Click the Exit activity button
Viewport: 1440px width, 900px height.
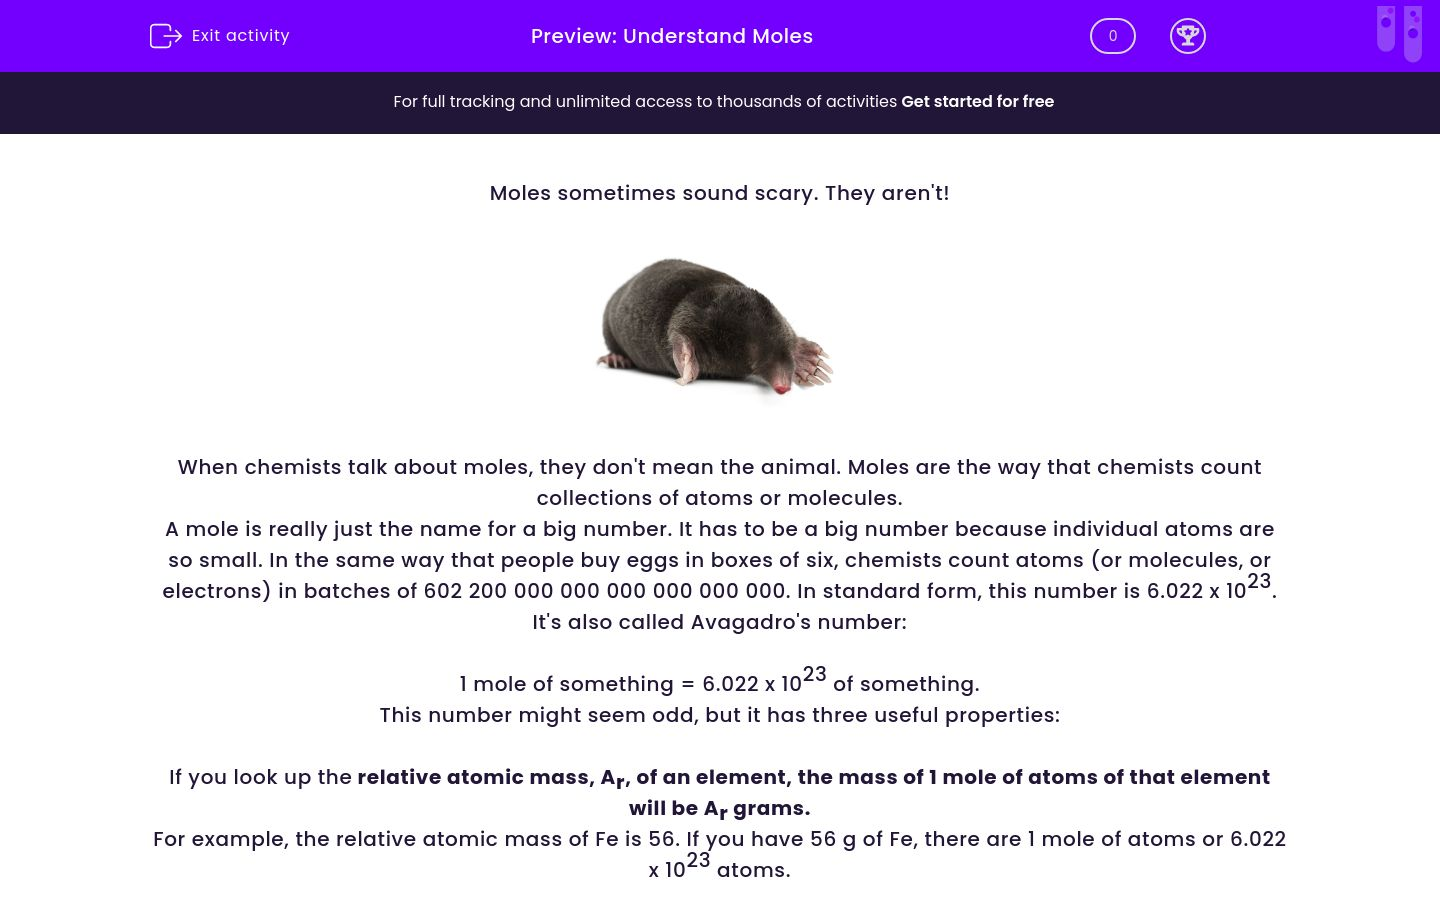pyautogui.click(x=219, y=36)
